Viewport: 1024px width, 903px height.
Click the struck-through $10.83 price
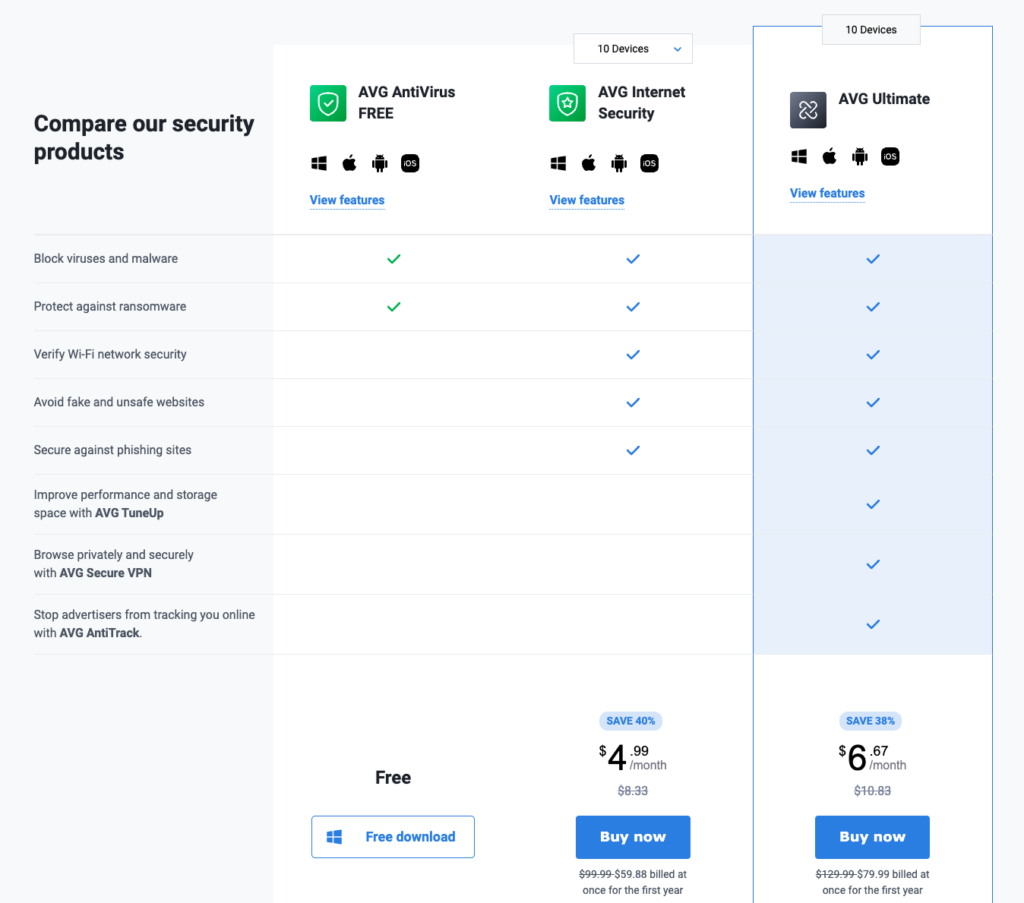point(872,791)
